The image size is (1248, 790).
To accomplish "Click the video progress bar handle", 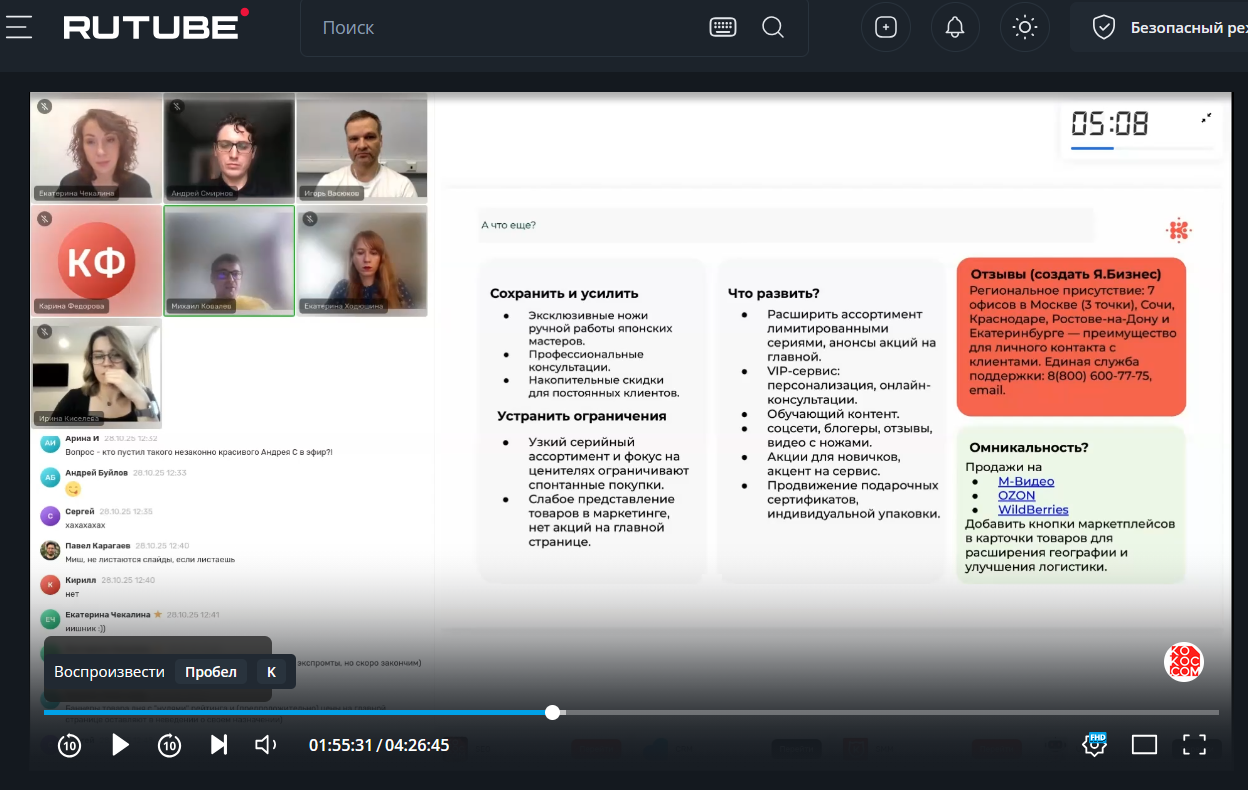I will click(x=552, y=712).
